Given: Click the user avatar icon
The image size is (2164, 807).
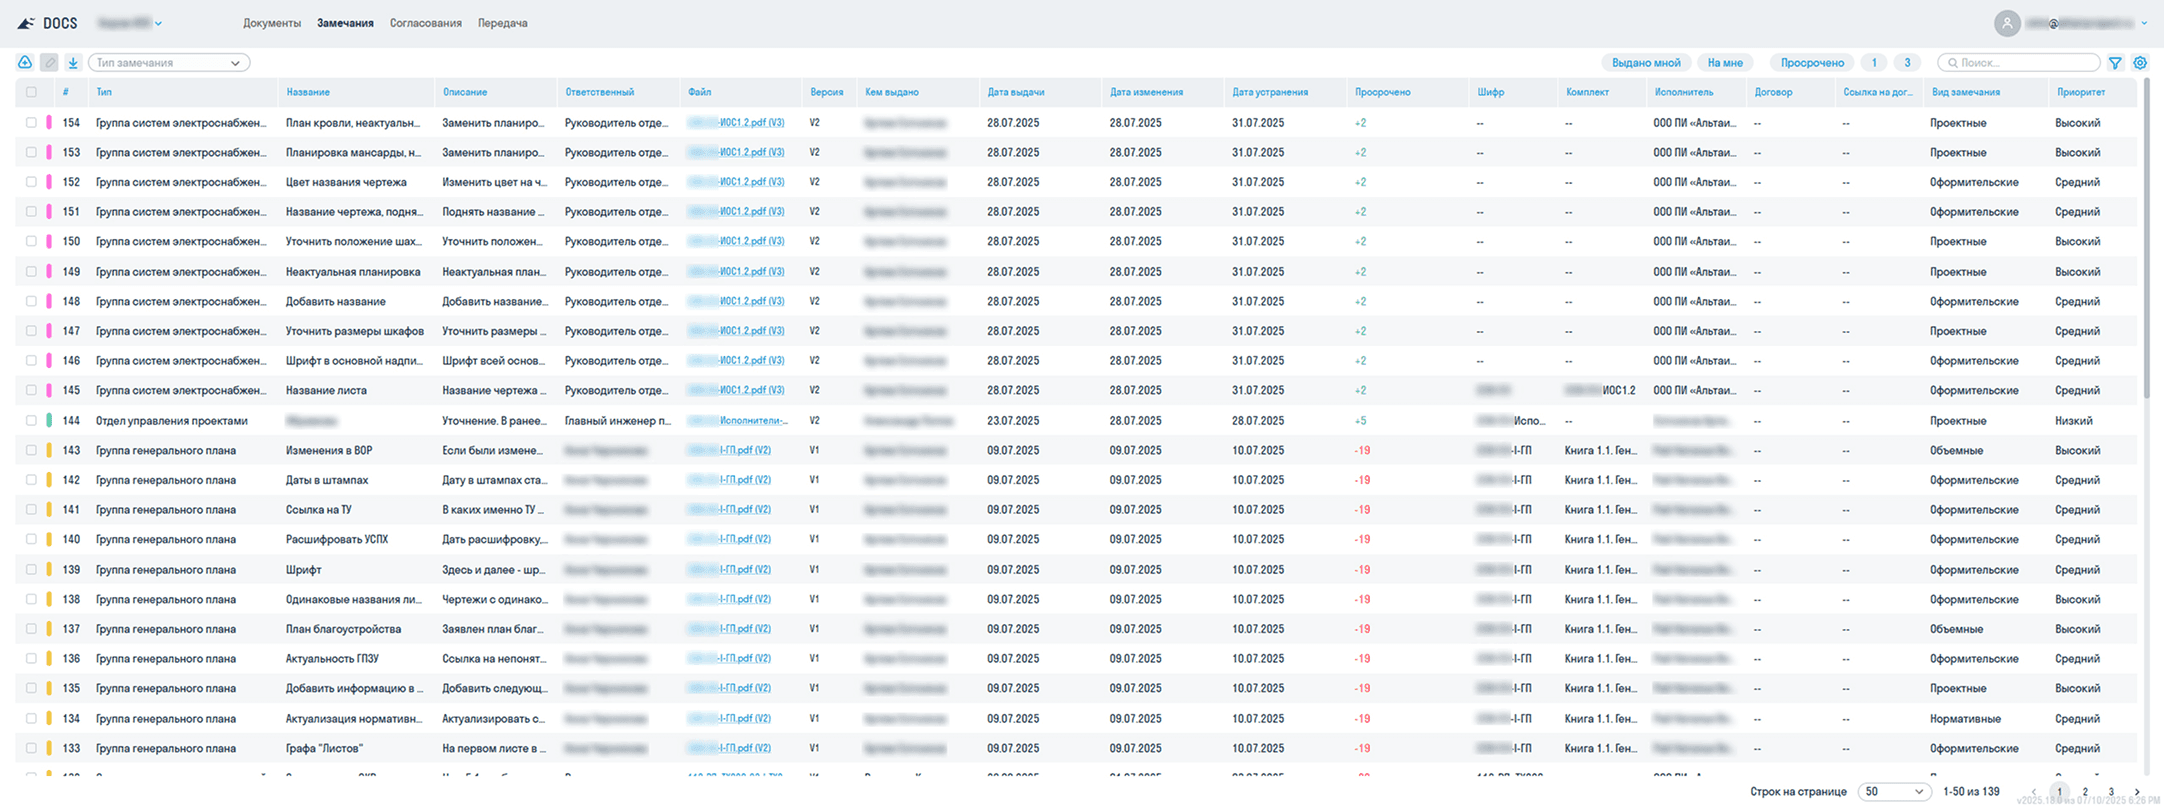Looking at the screenshot, I should point(2006,23).
